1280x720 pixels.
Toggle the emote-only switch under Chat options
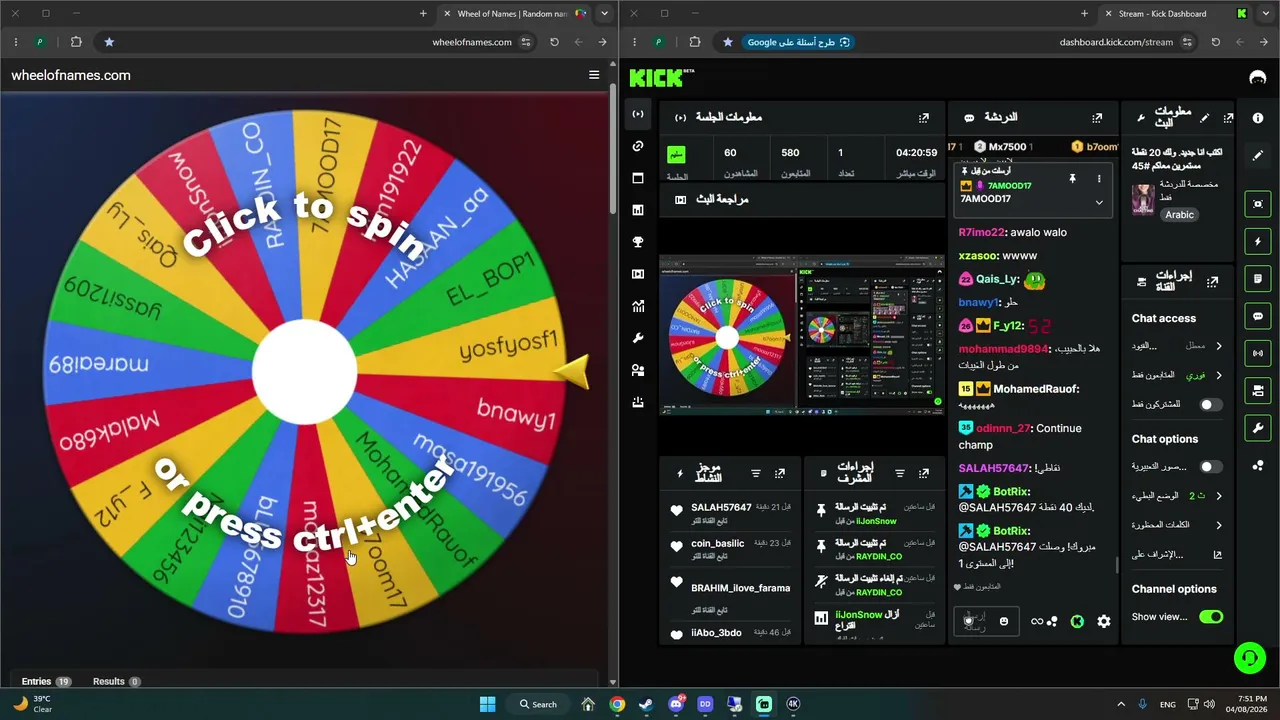point(1211,467)
